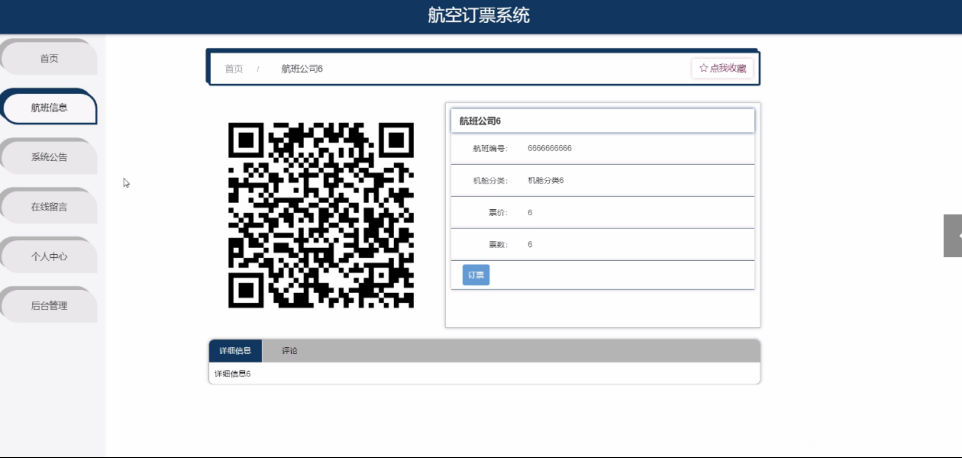
Task: Click the 订票 booking button
Action: pos(475,275)
